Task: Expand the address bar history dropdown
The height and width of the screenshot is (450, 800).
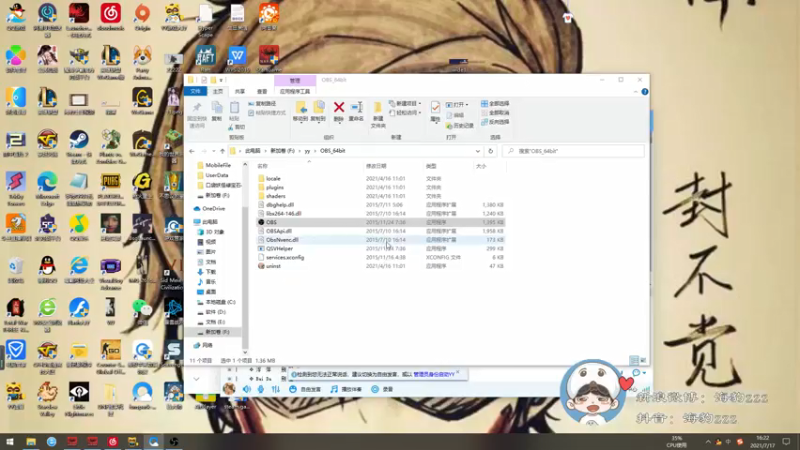Action: [478, 151]
